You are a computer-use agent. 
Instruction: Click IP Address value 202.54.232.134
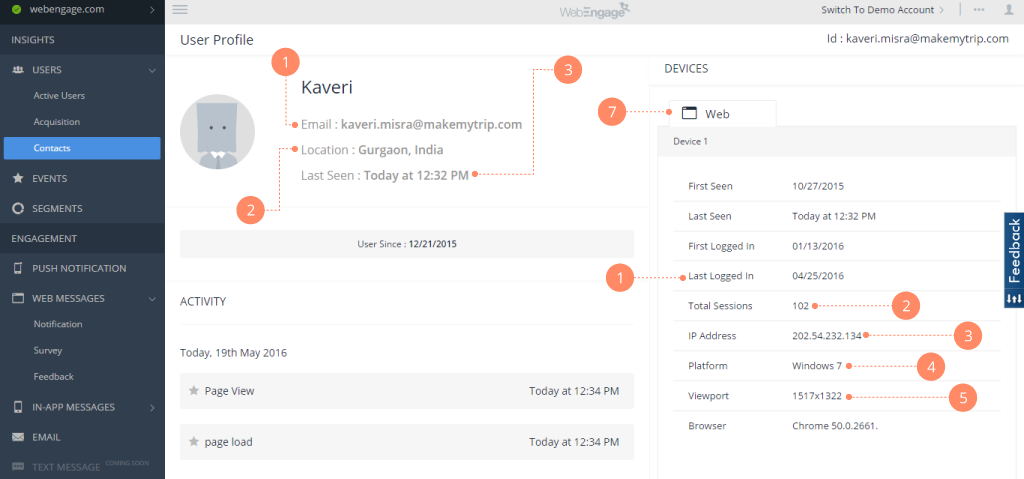tap(826, 336)
